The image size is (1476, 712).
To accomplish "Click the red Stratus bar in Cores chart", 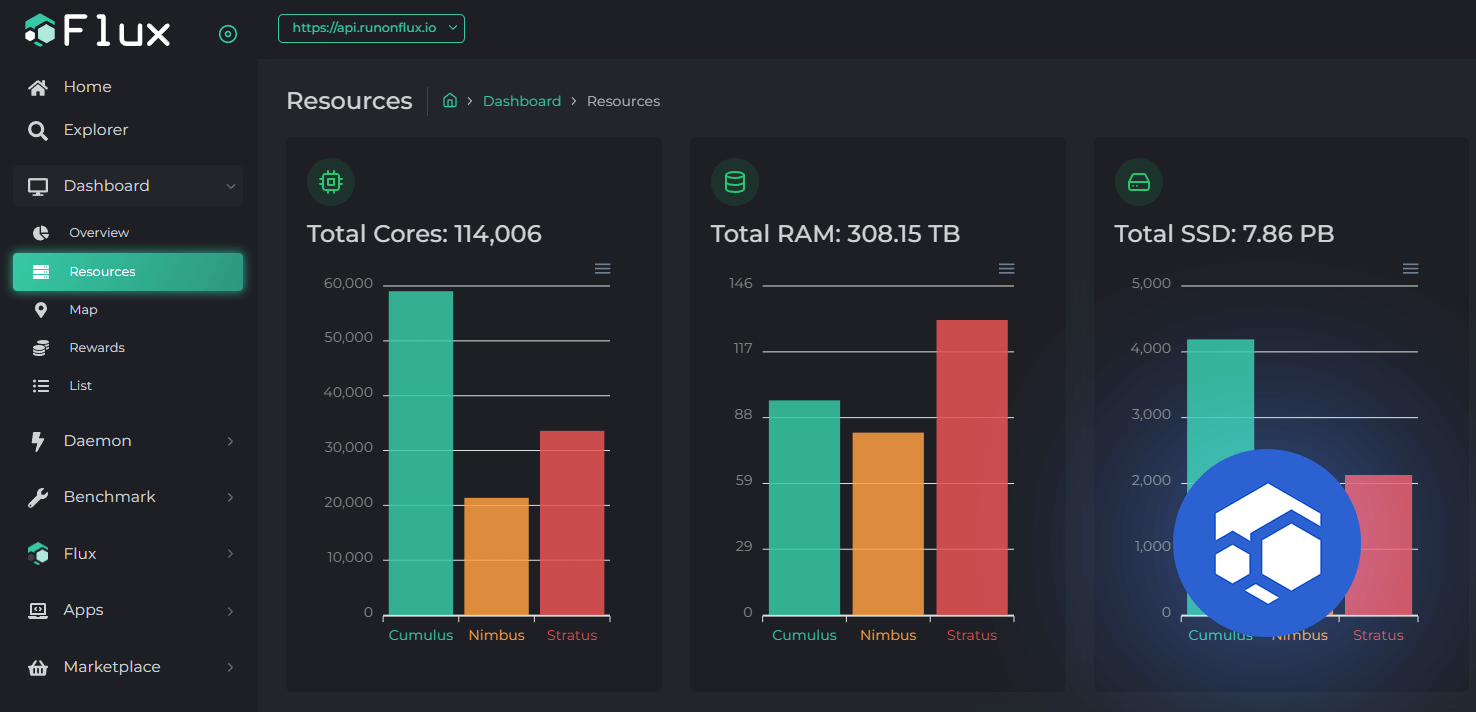I will (x=572, y=523).
